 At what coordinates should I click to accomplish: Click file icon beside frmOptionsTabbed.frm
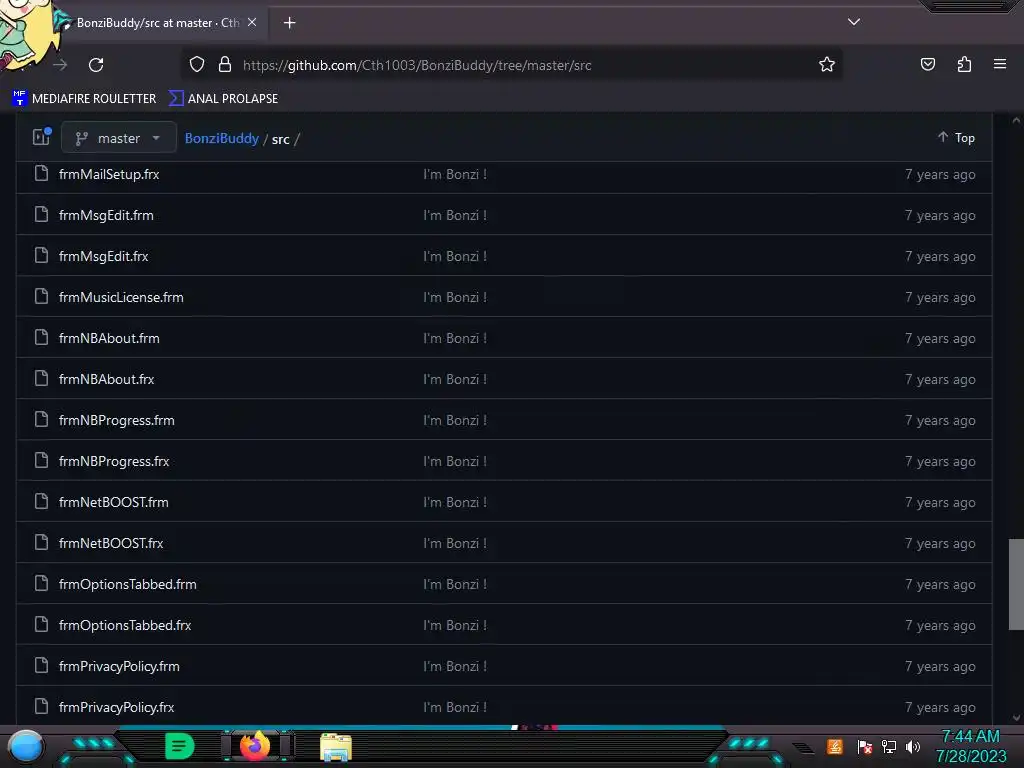(41, 583)
